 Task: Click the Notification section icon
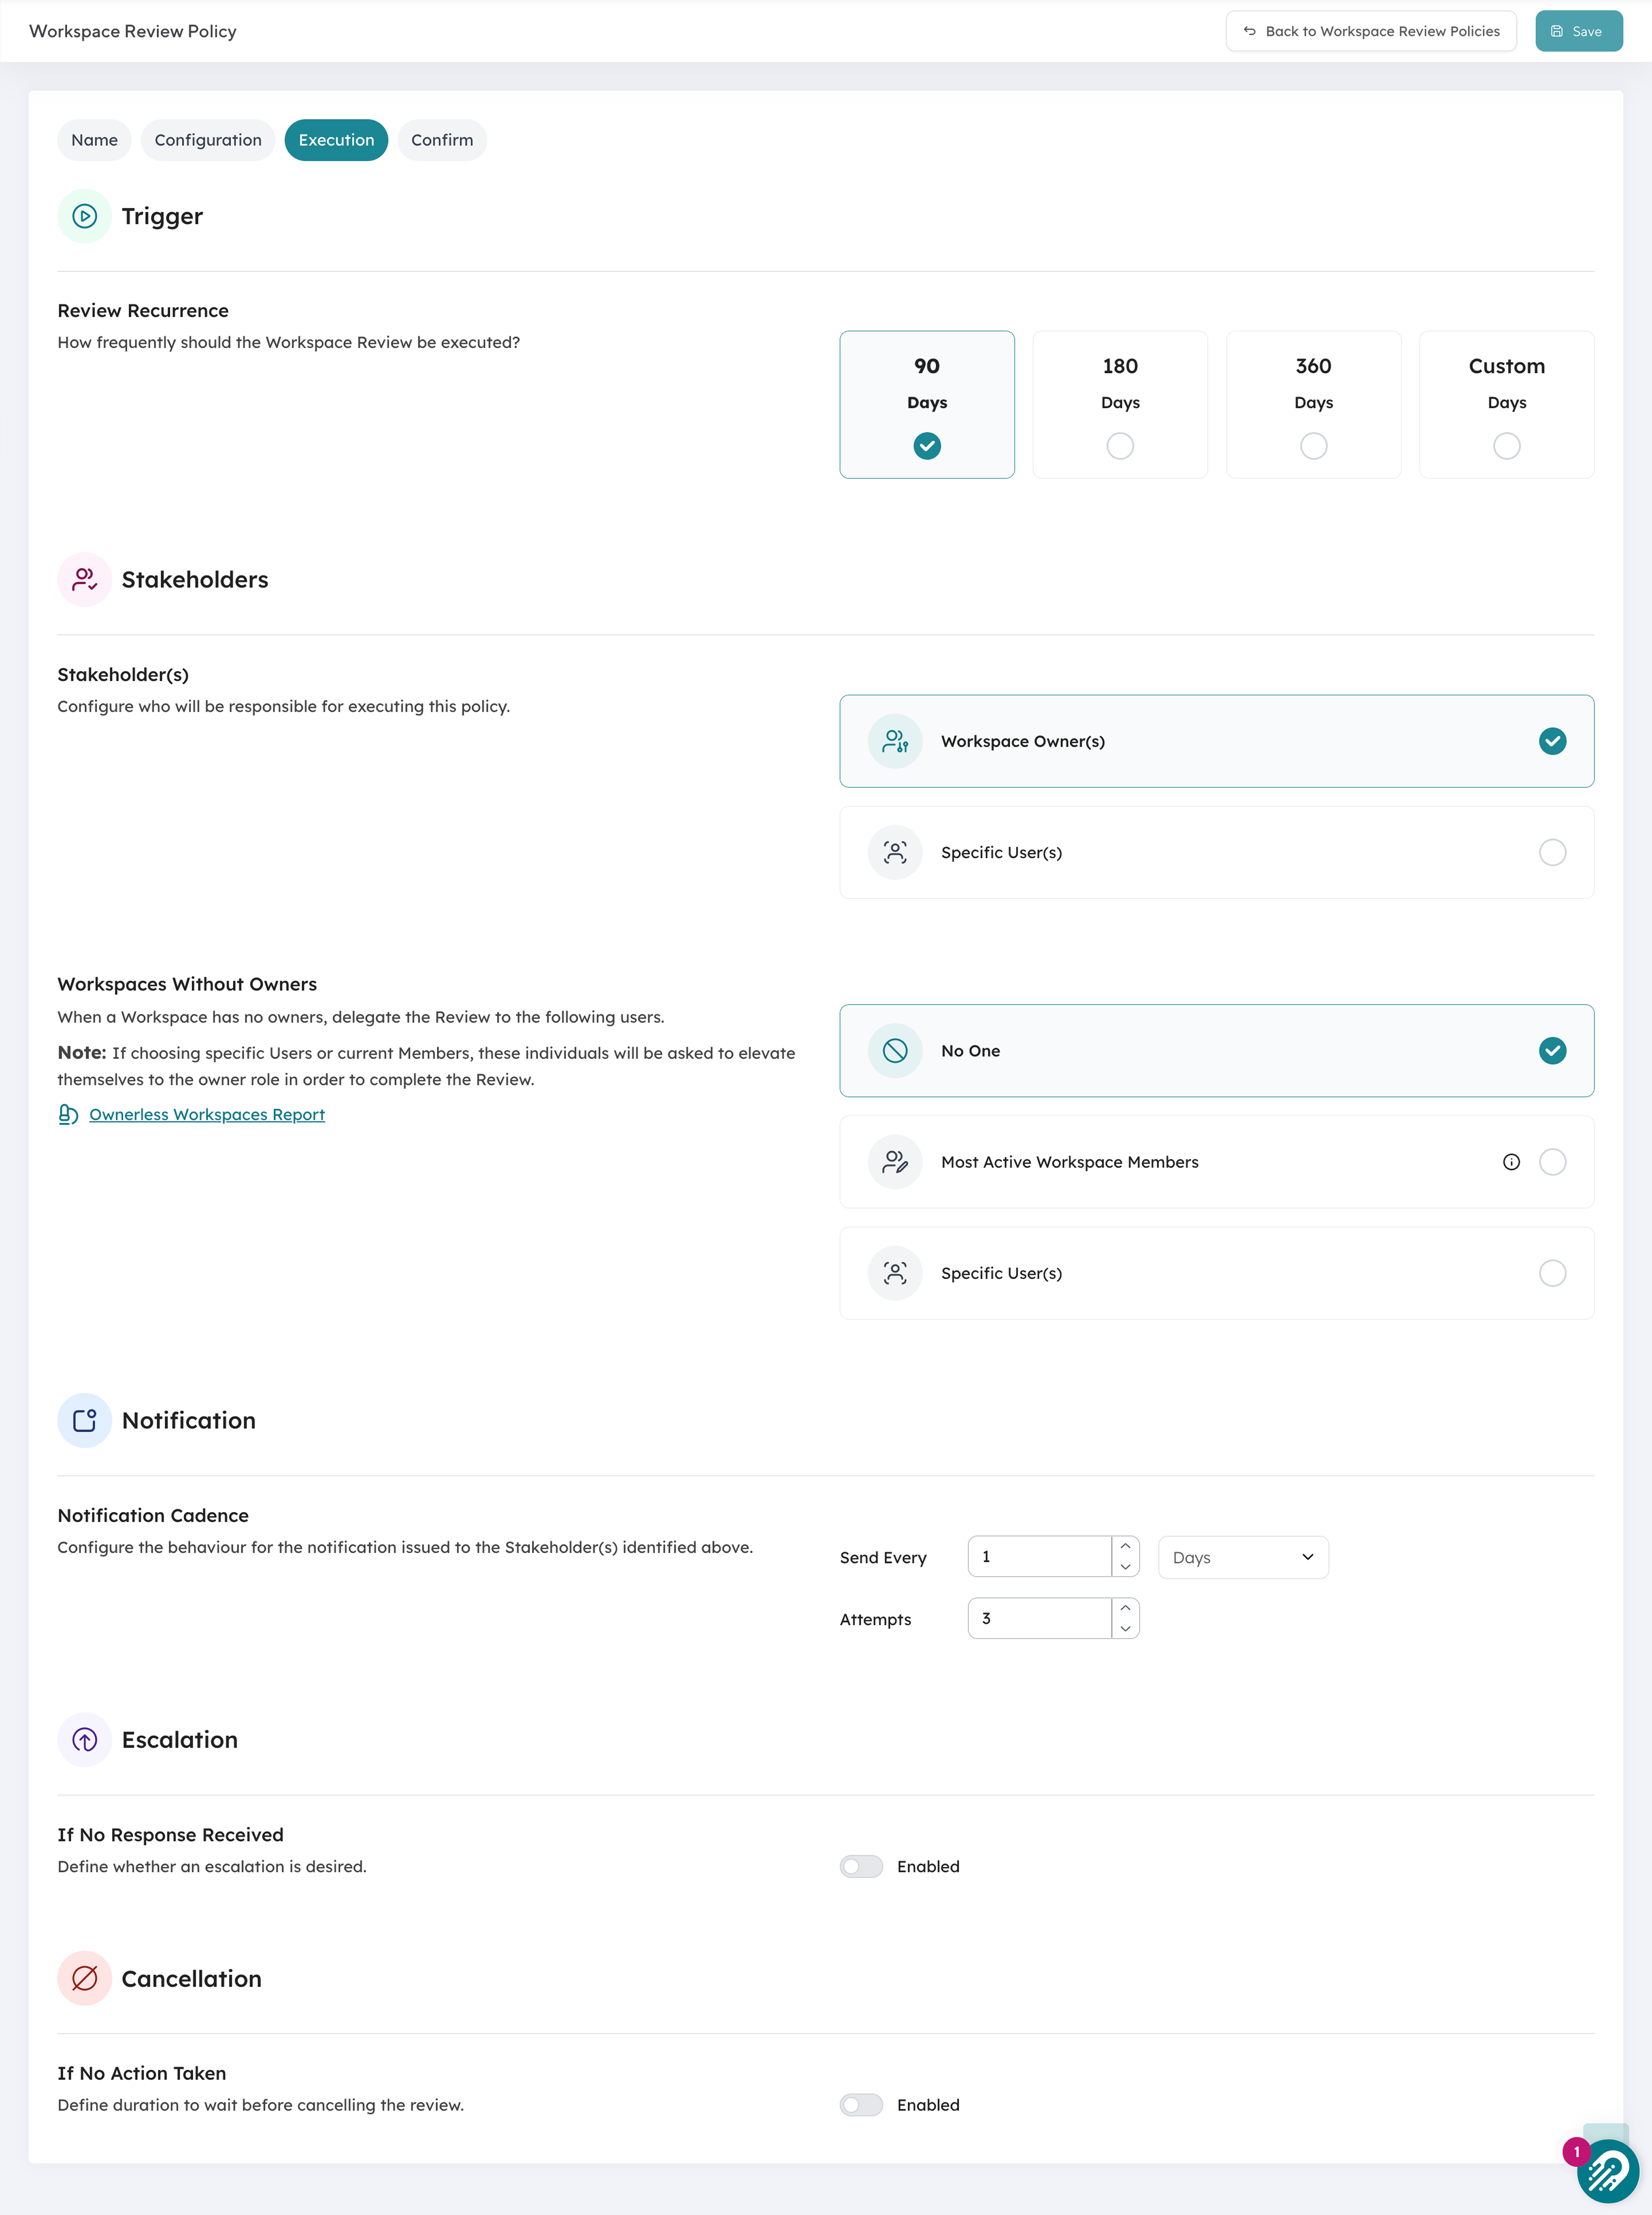click(85, 1420)
